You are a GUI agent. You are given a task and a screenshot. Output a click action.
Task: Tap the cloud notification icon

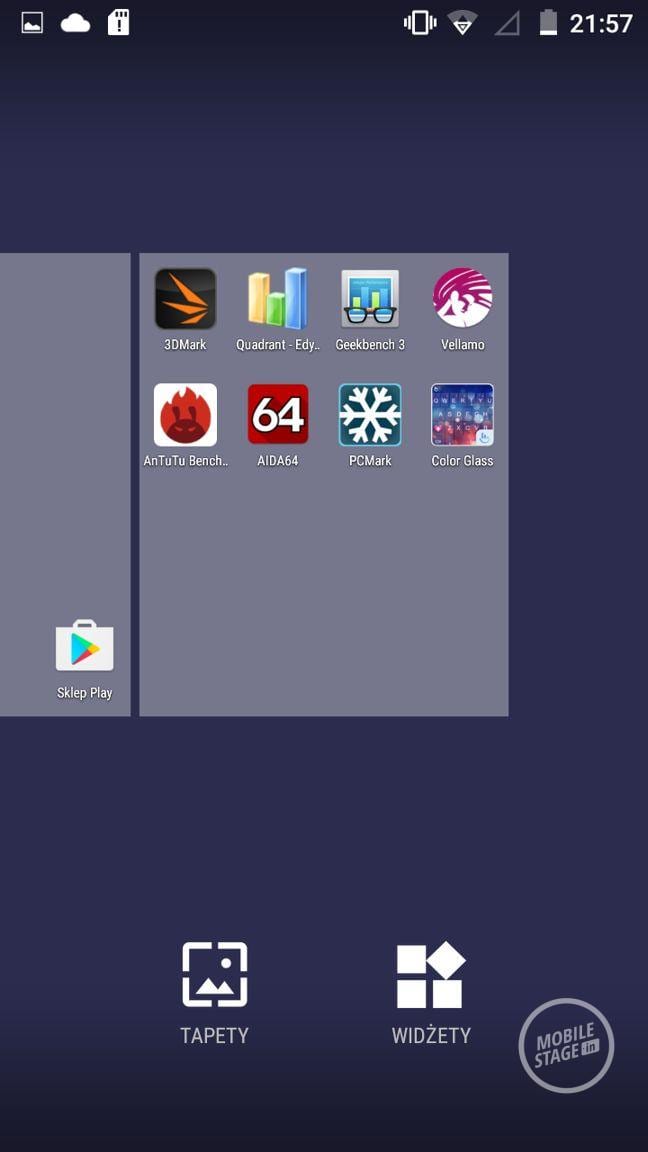(76, 23)
